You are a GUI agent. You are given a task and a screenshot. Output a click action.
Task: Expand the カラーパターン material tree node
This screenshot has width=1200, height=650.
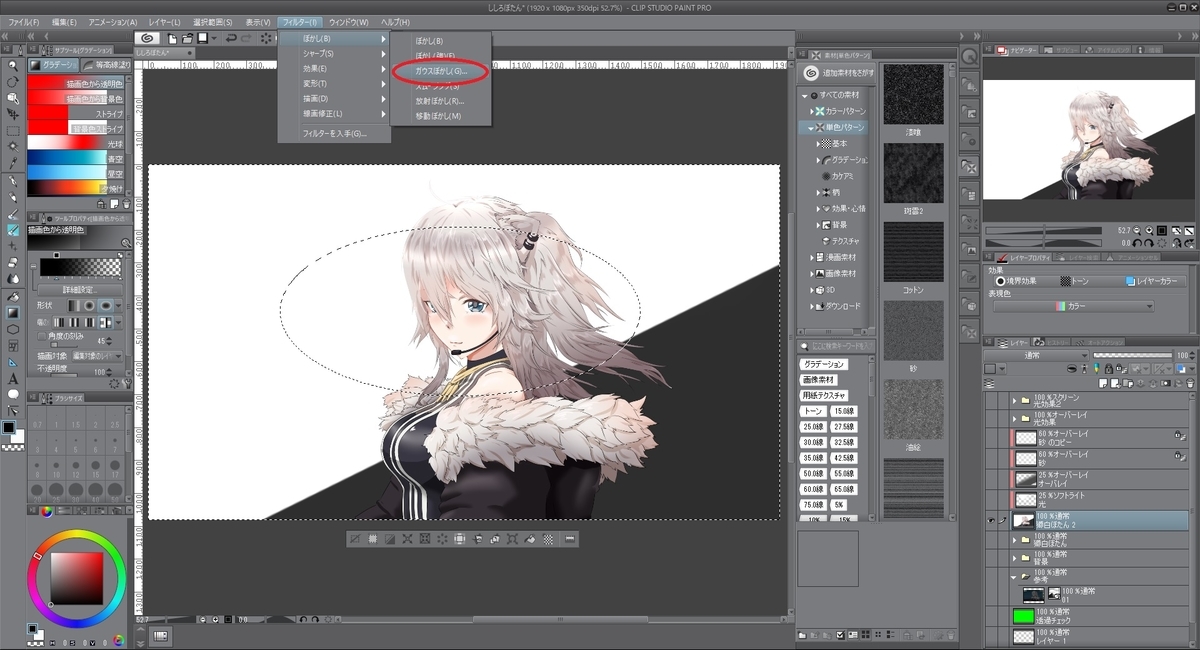coord(810,110)
